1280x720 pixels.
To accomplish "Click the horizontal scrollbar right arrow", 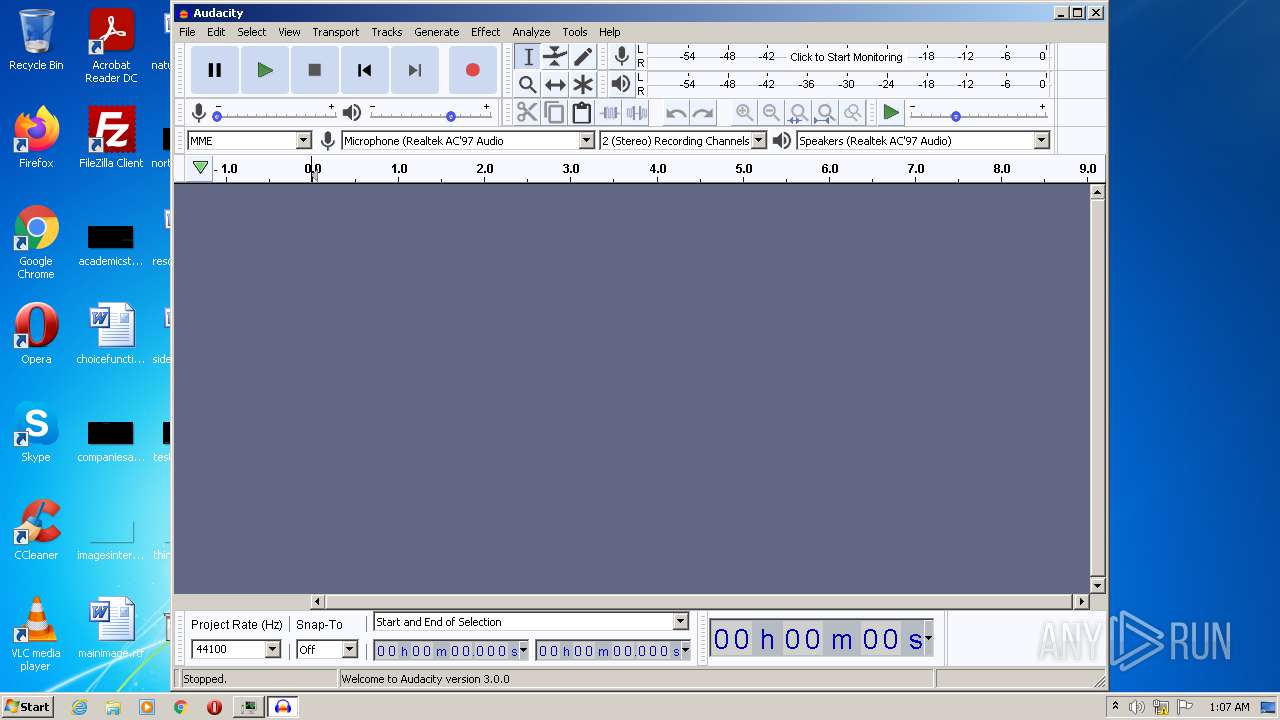I will pyautogui.click(x=1081, y=602).
